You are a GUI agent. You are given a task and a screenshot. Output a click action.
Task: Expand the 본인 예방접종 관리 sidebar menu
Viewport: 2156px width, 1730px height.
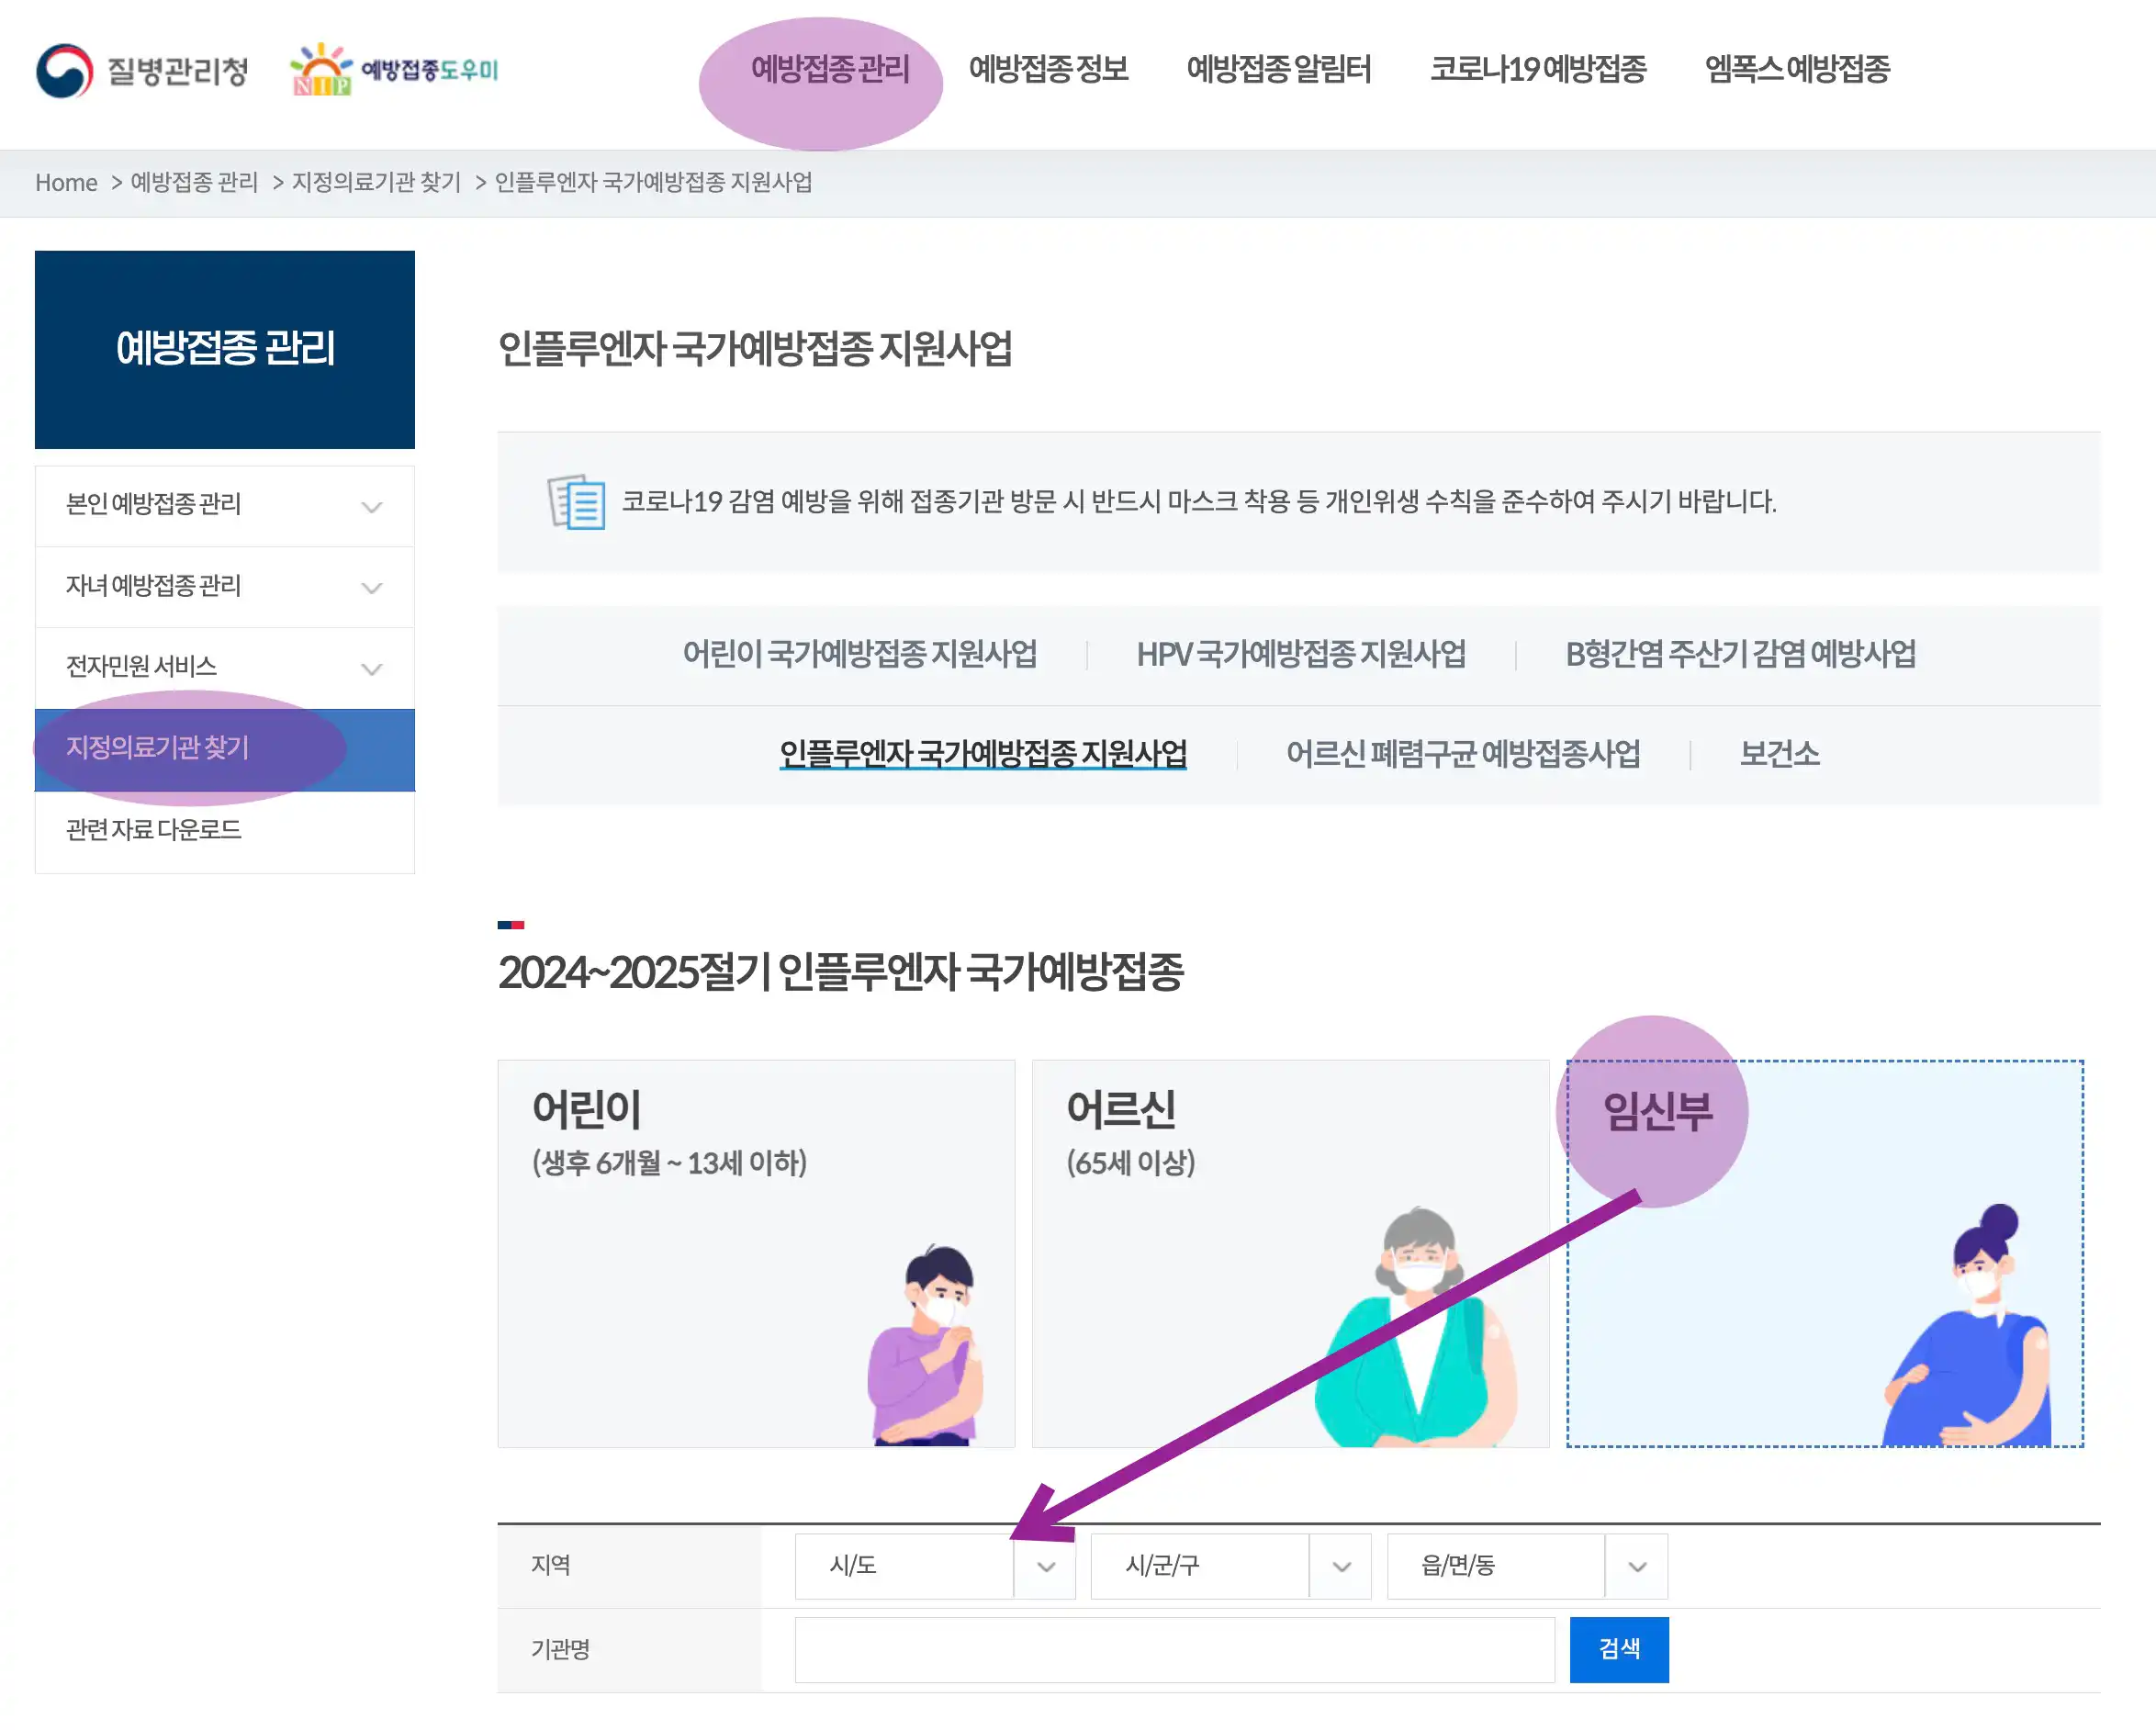tap(224, 506)
